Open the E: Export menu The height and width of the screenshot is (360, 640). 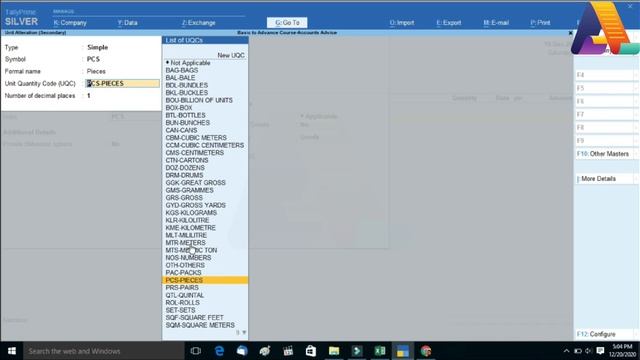pyautogui.click(x=449, y=23)
